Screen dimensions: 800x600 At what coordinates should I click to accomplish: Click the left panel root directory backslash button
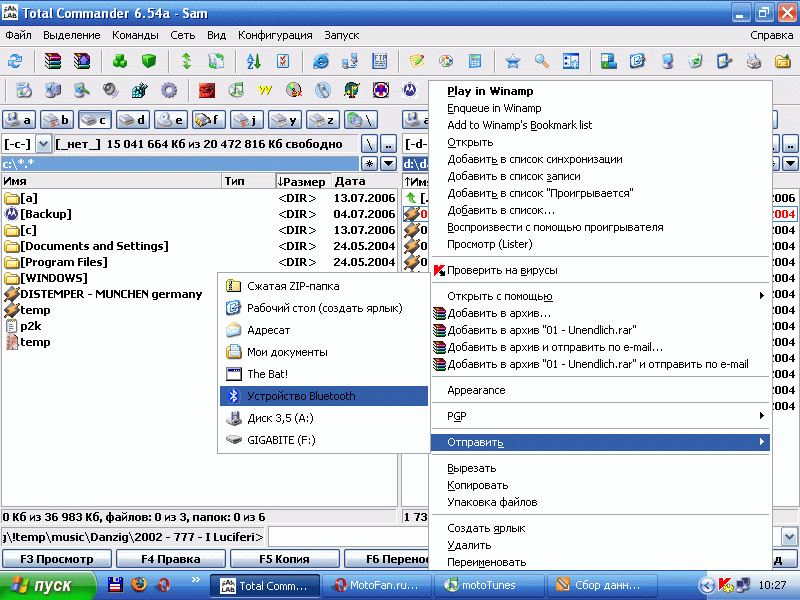[x=369, y=144]
